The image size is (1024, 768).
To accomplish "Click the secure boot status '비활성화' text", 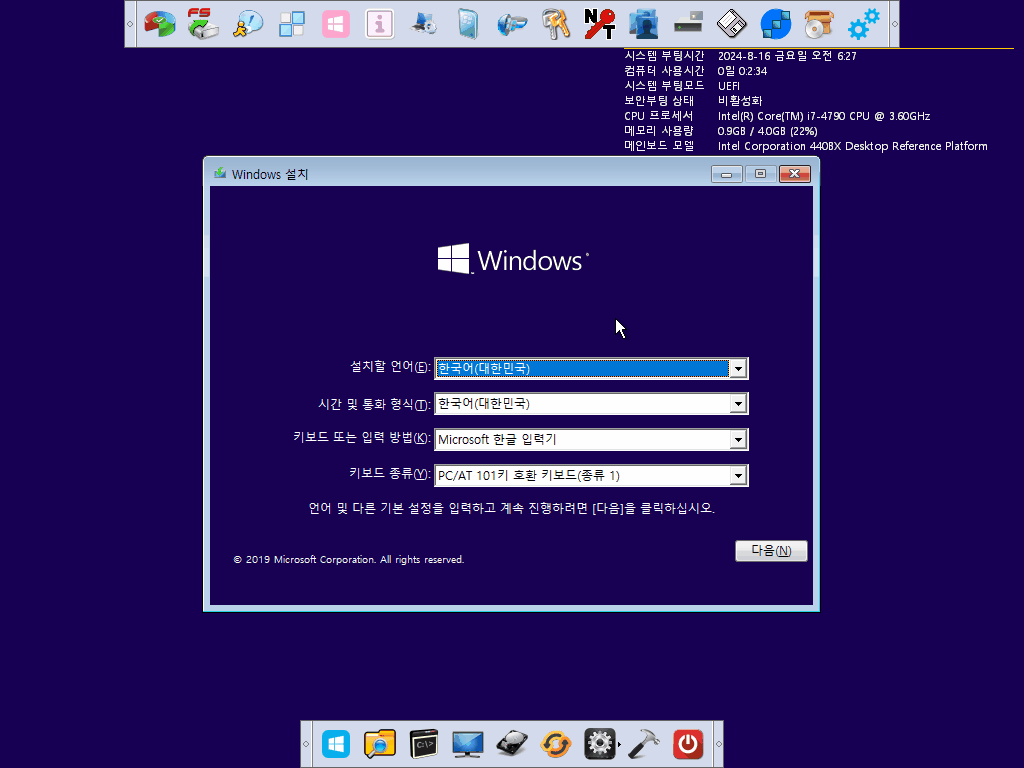I will (740, 101).
